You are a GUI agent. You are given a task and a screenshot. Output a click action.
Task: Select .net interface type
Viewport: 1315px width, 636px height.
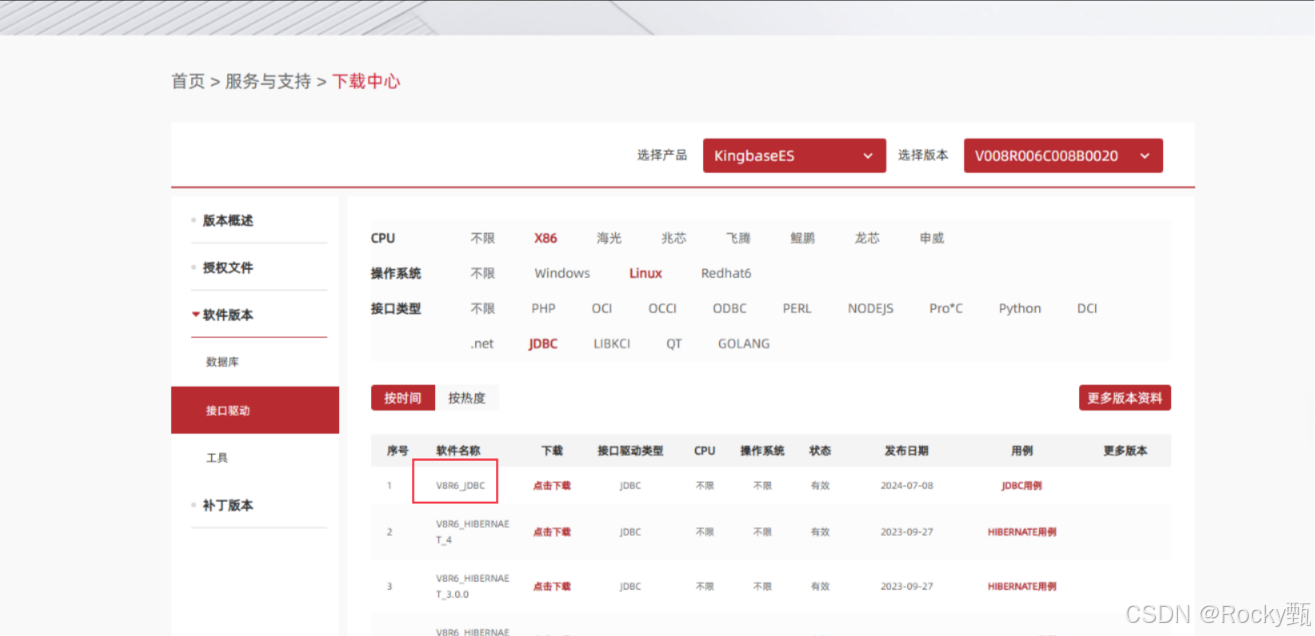tap(482, 343)
